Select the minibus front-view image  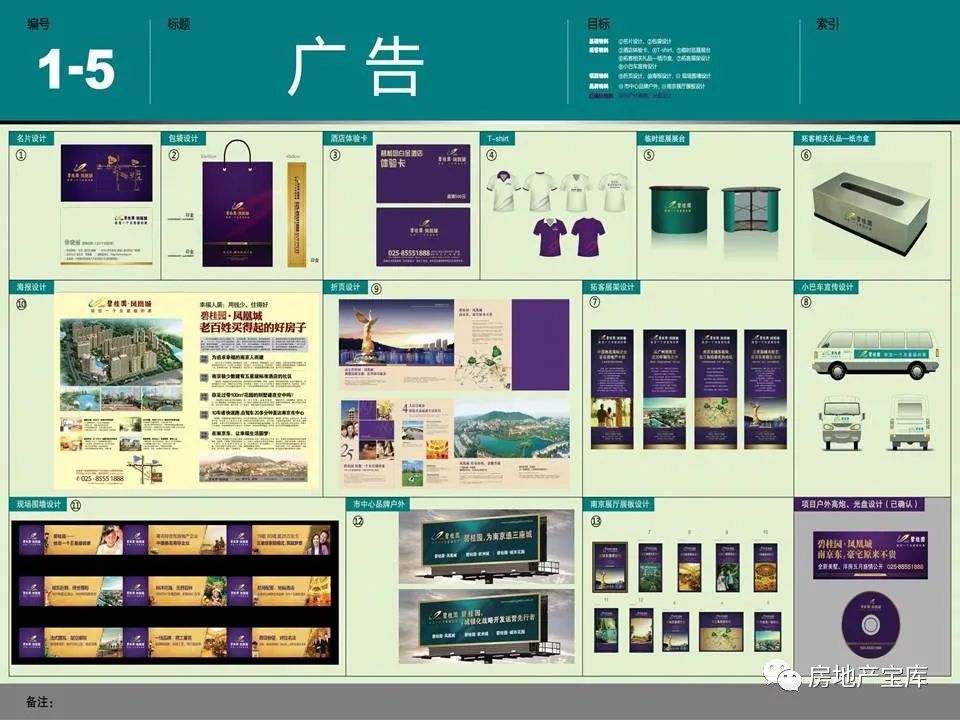tap(842, 422)
